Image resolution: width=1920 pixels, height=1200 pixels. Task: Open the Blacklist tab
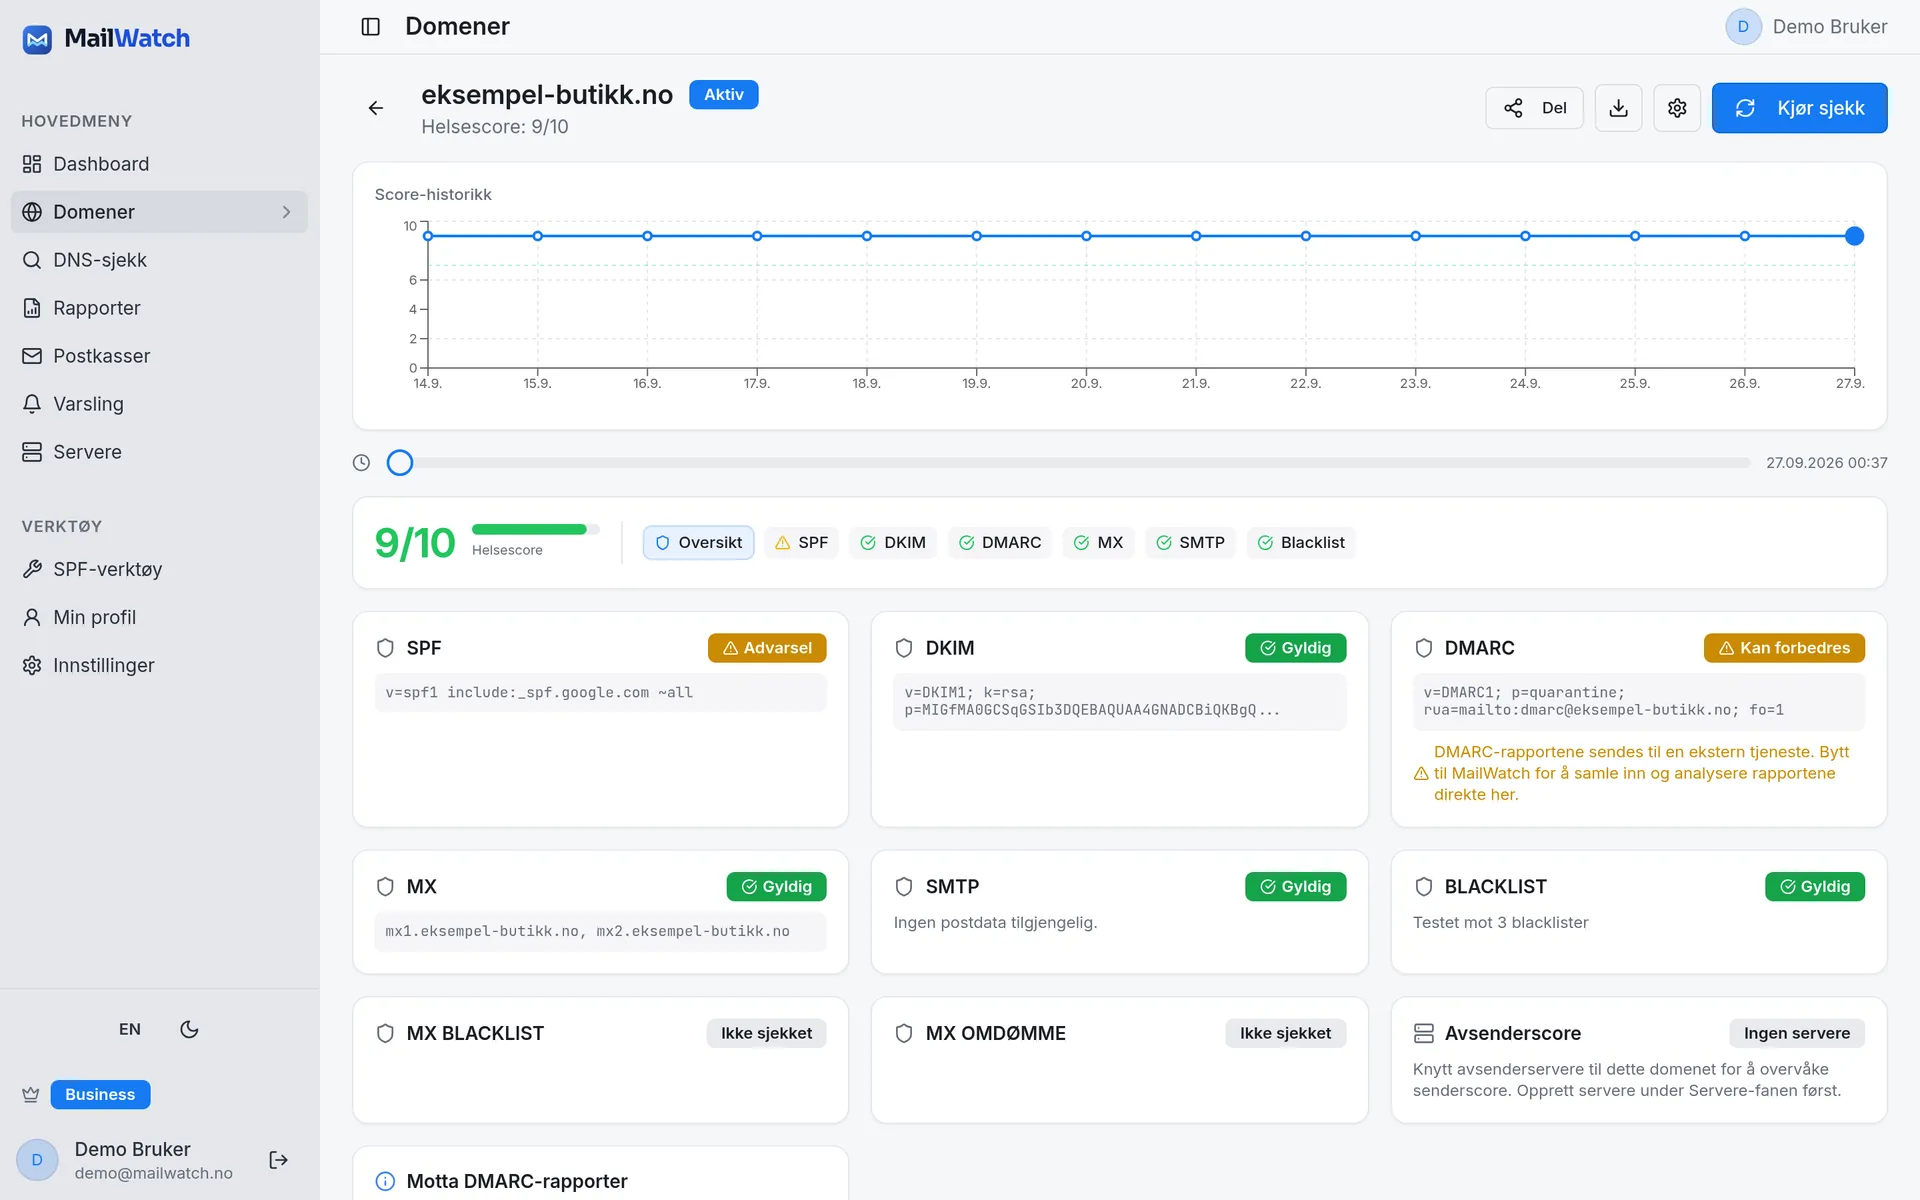coord(1301,543)
